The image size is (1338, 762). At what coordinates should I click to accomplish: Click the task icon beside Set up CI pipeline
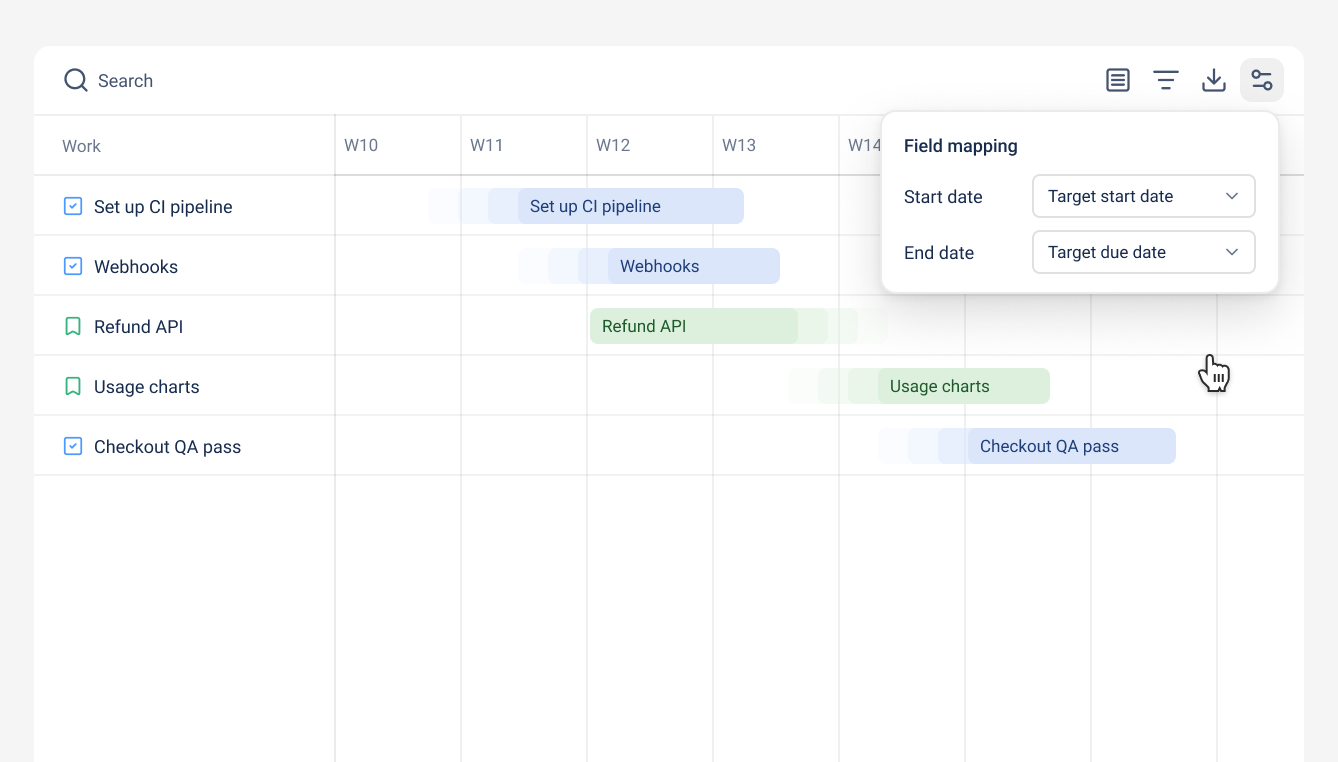(x=73, y=206)
